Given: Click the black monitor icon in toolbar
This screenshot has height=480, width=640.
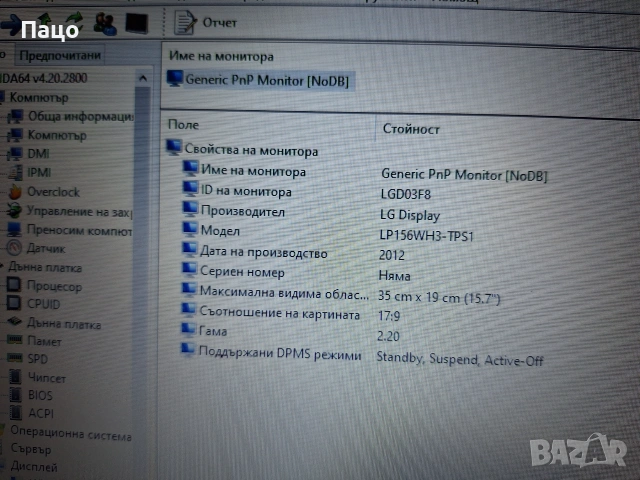Looking at the screenshot, I should pos(136,23).
